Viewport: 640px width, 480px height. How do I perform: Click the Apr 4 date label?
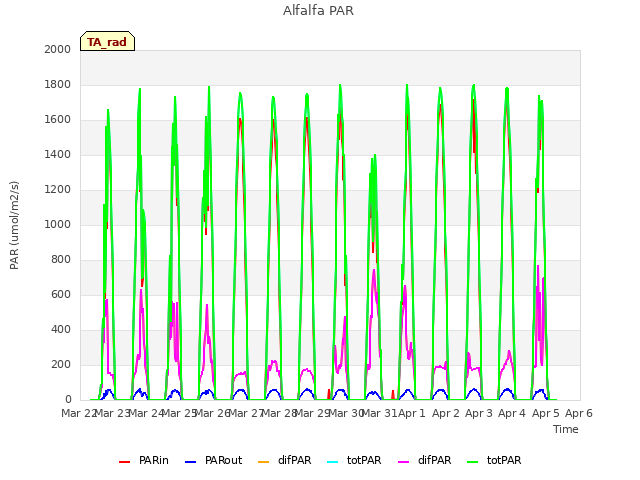[x=512, y=413]
